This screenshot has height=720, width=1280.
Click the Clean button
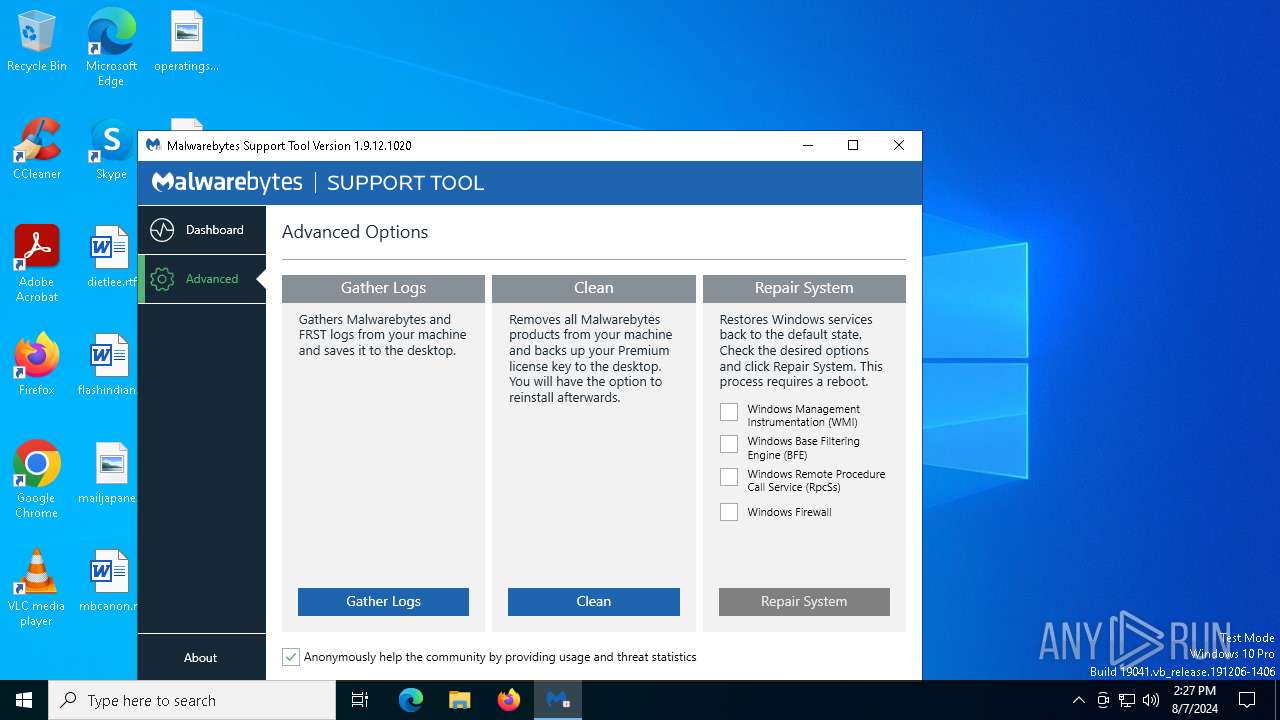tap(594, 602)
